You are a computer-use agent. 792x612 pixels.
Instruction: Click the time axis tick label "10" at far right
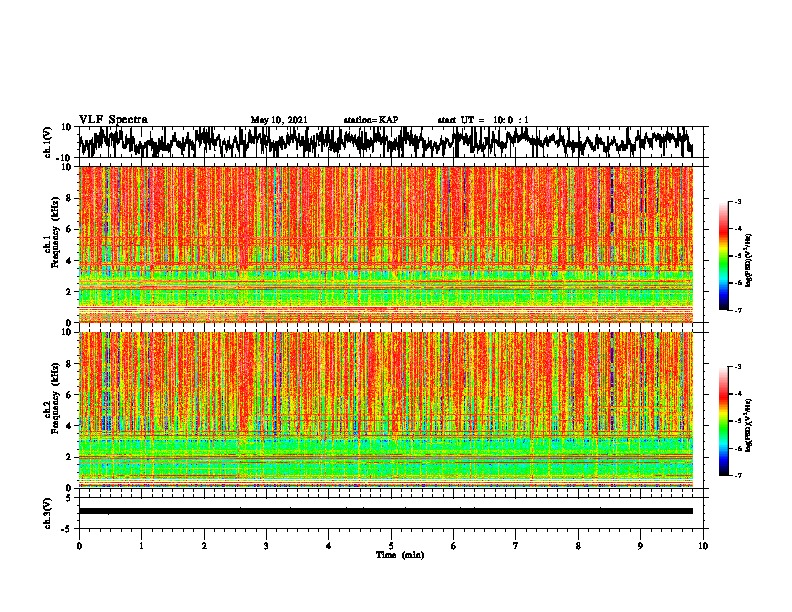point(703,546)
